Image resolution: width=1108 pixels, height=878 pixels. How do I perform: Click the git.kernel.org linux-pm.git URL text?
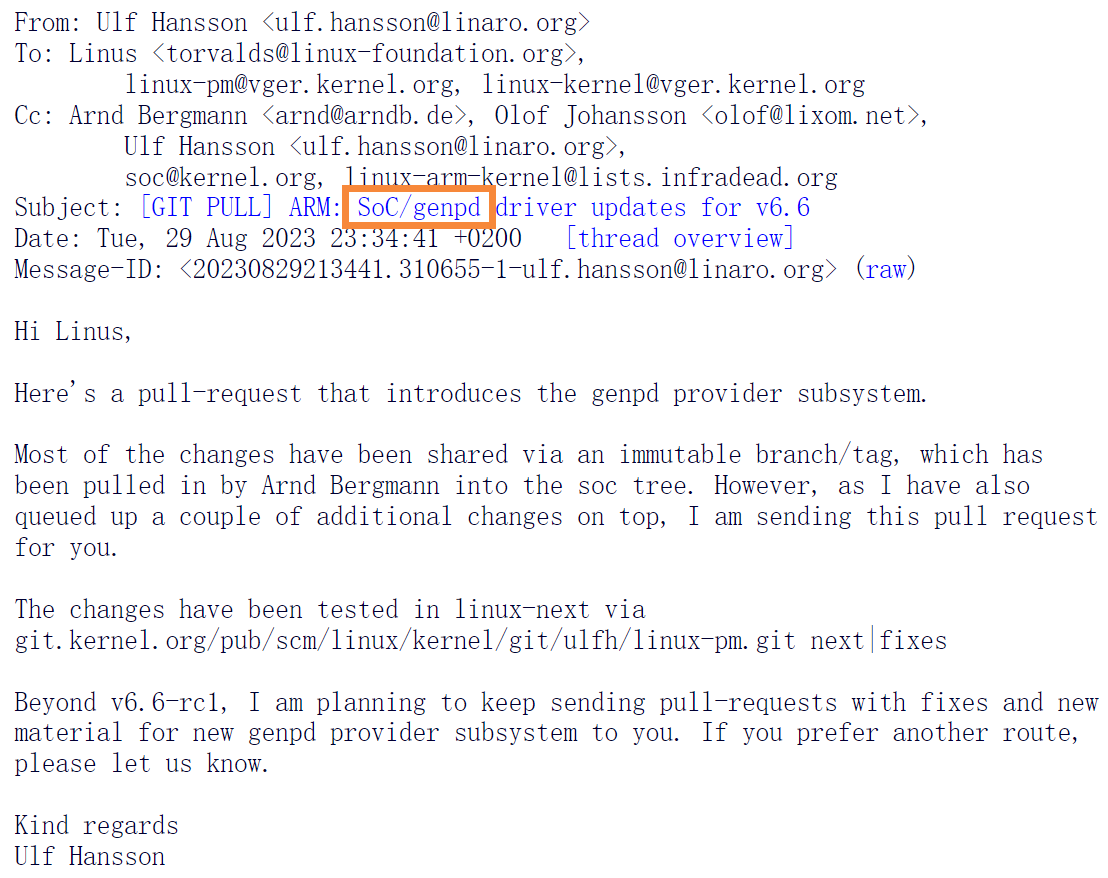405,641
